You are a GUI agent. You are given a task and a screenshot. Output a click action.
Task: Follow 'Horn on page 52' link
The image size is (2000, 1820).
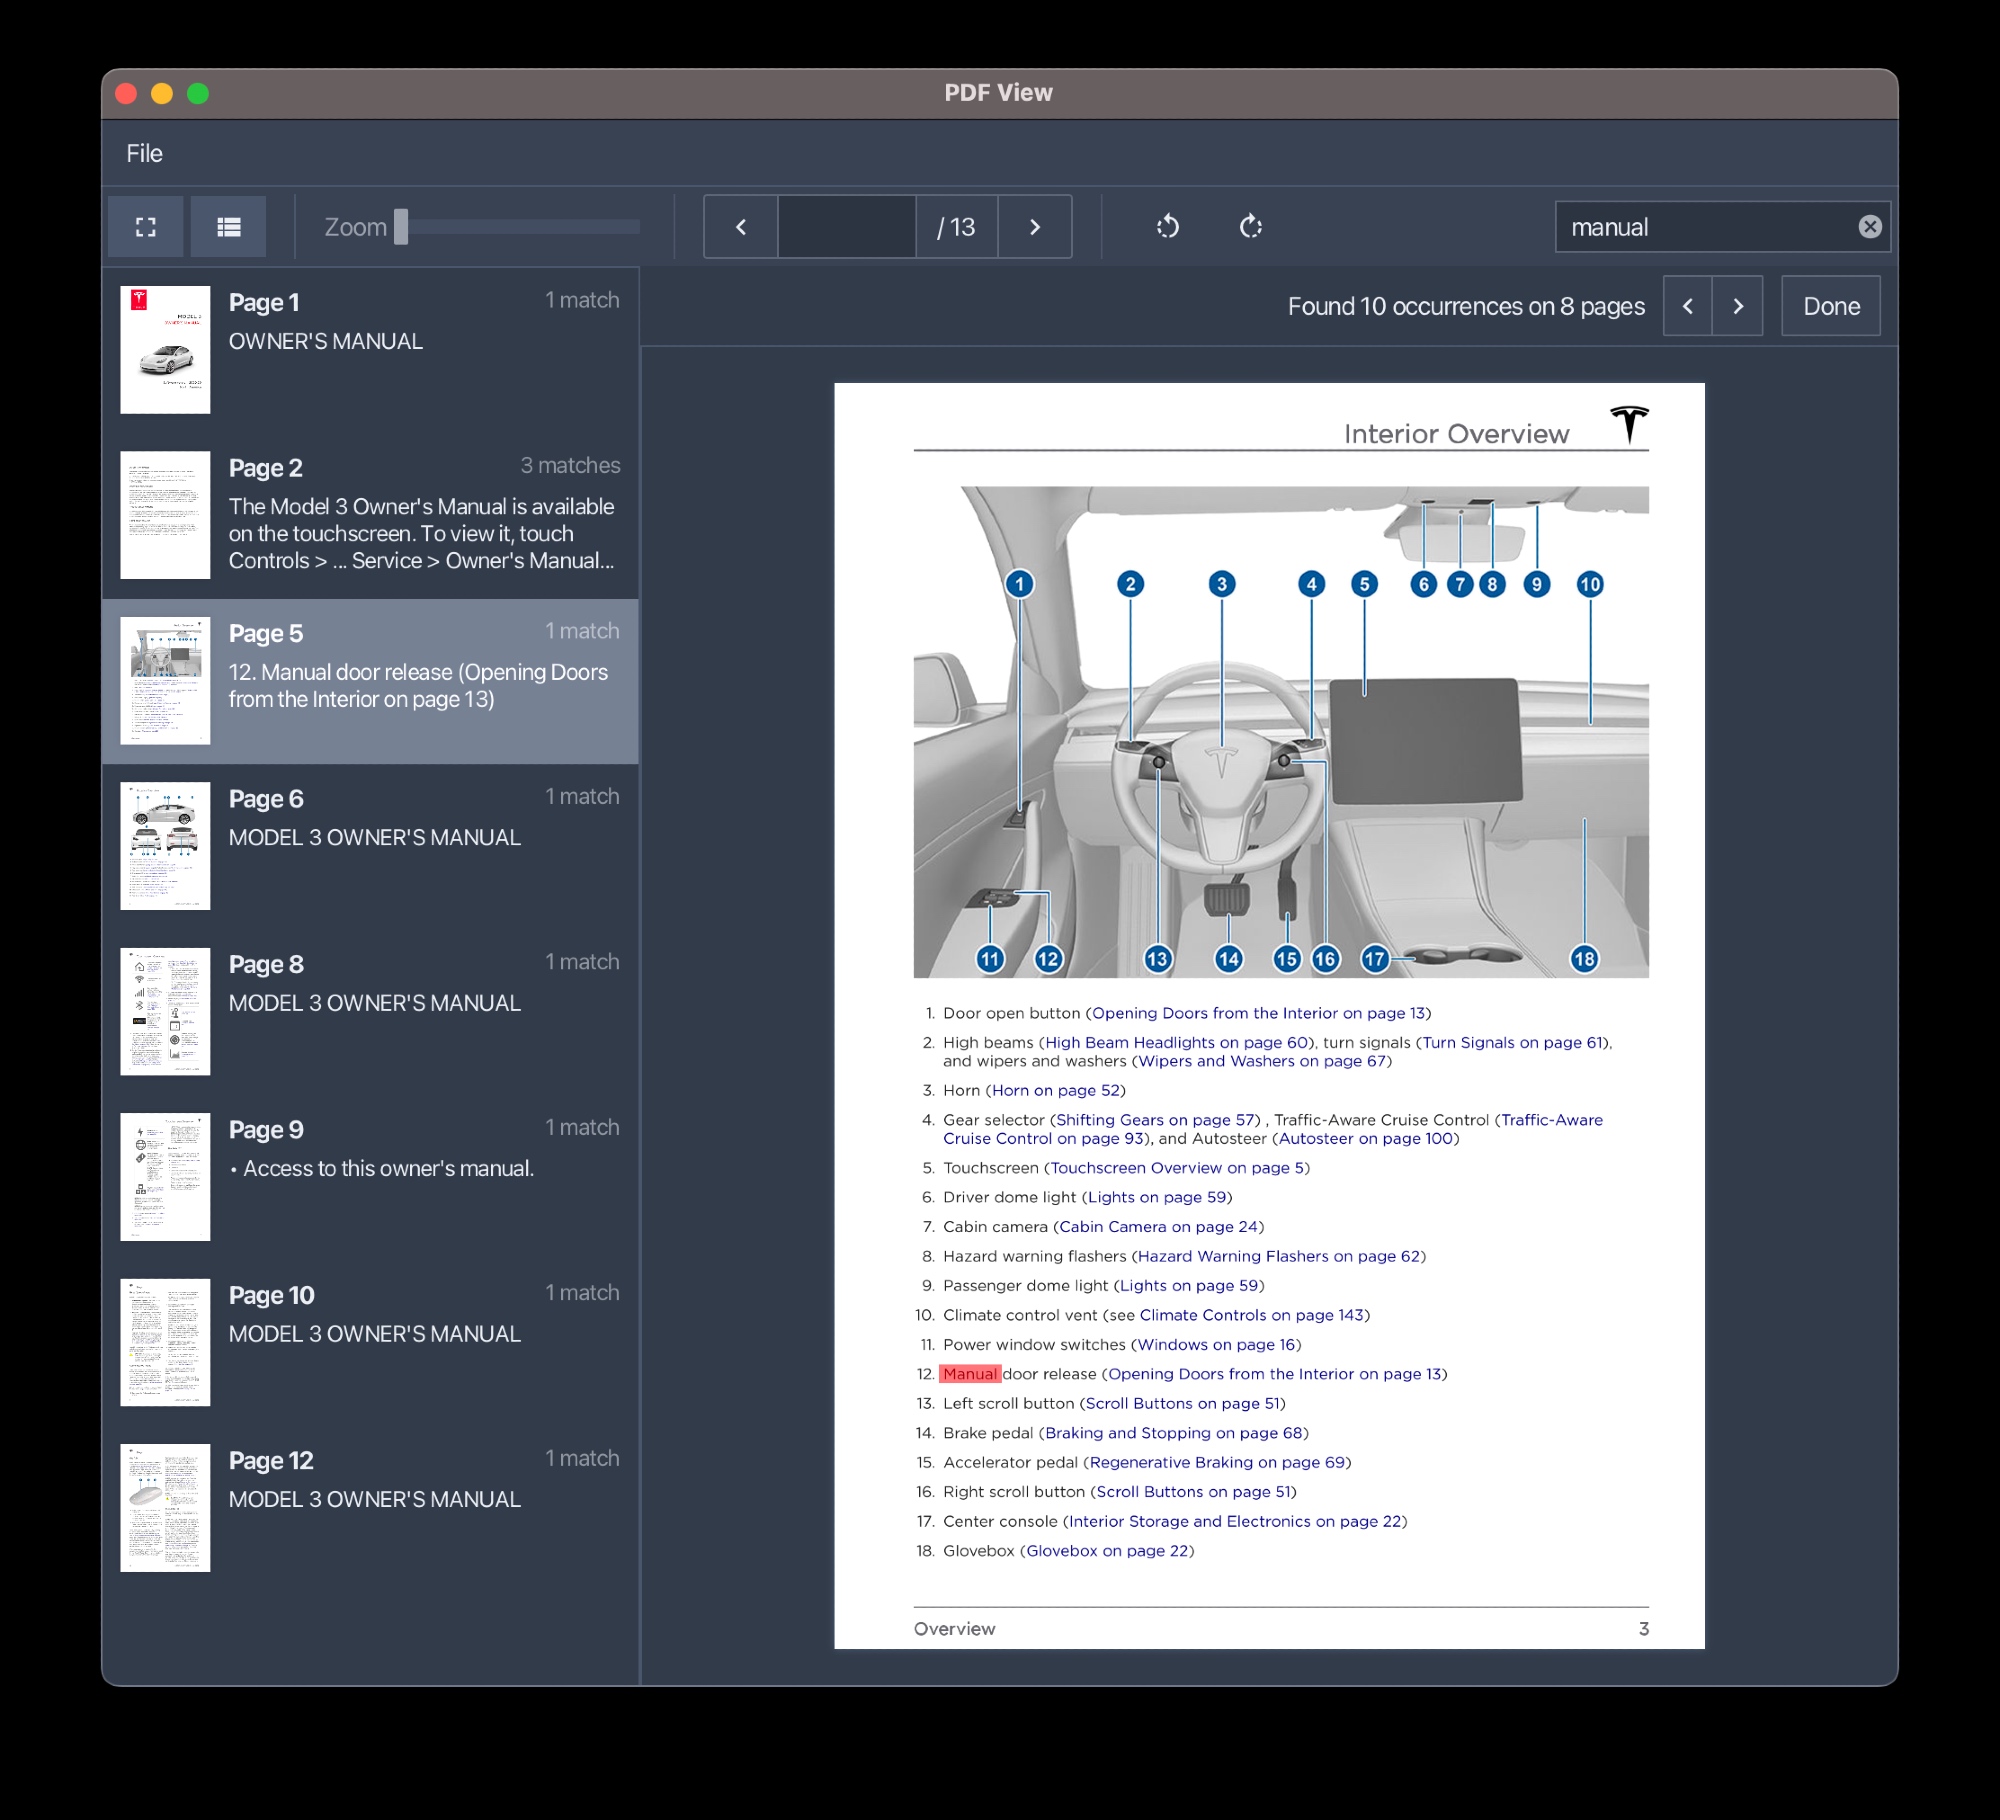coord(1055,1090)
